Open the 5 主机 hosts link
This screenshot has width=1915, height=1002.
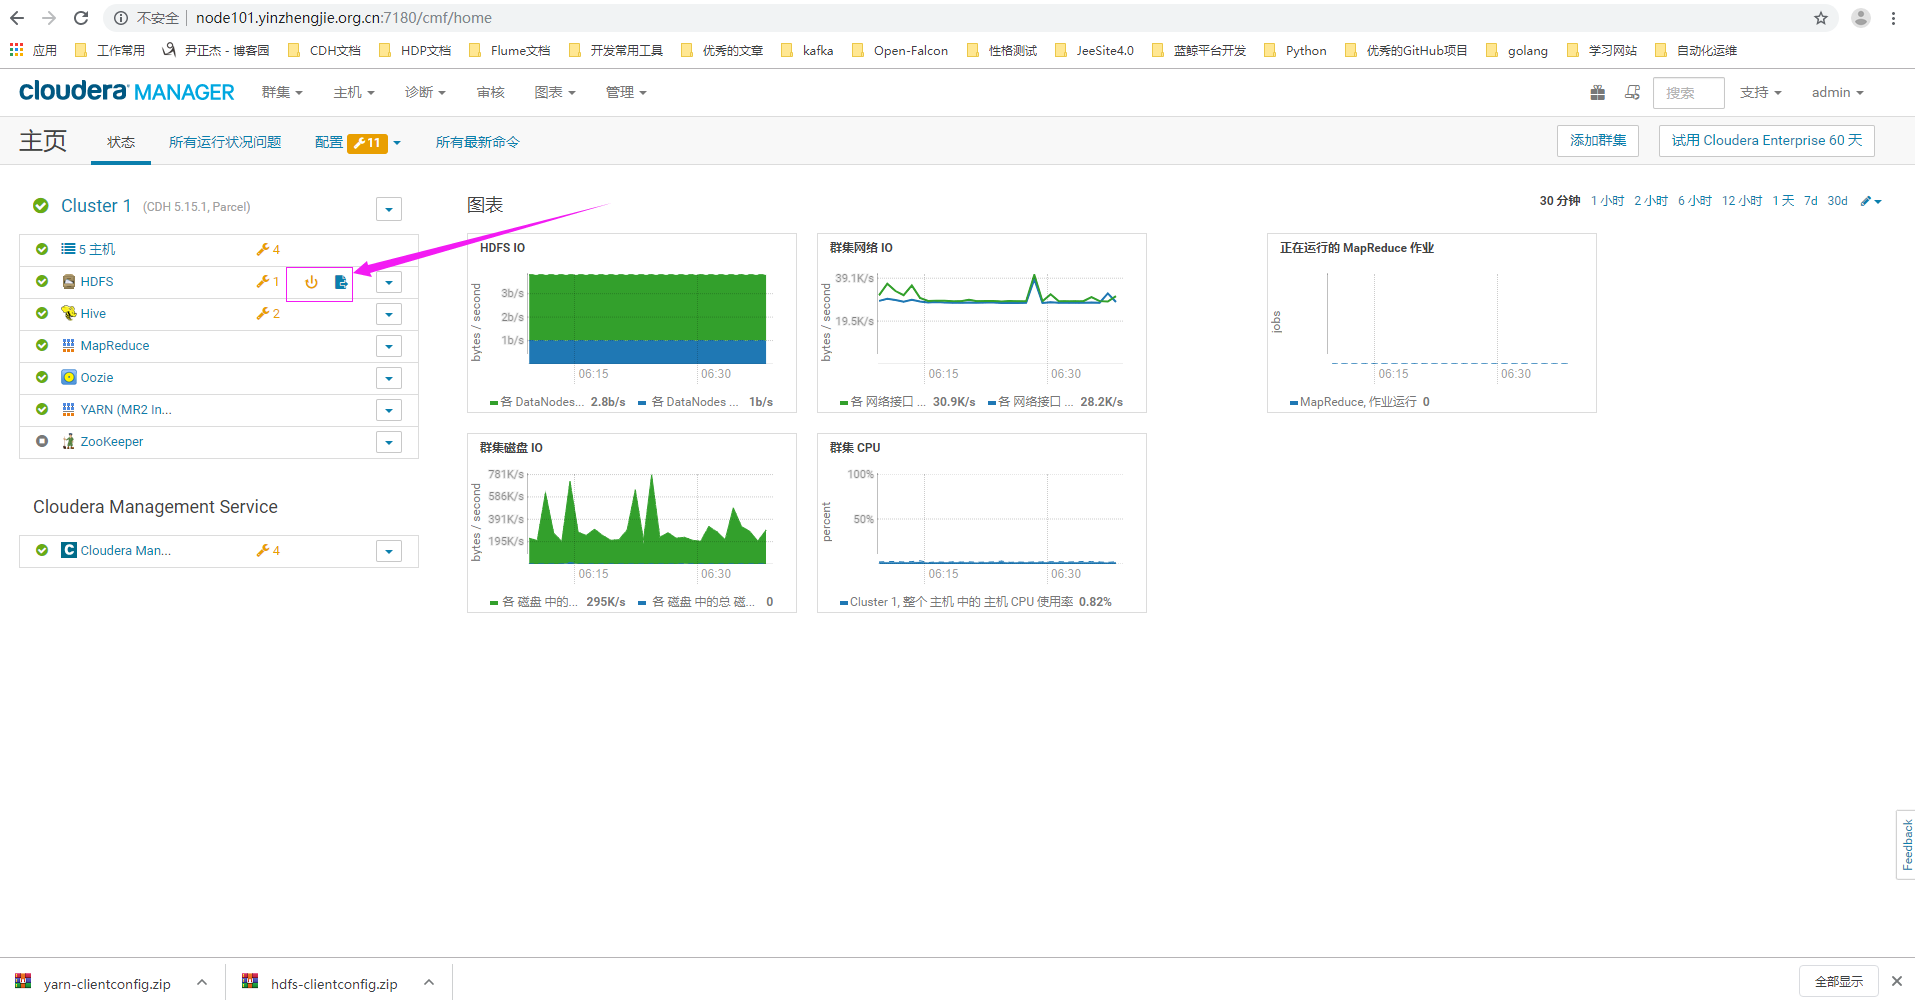(97, 250)
